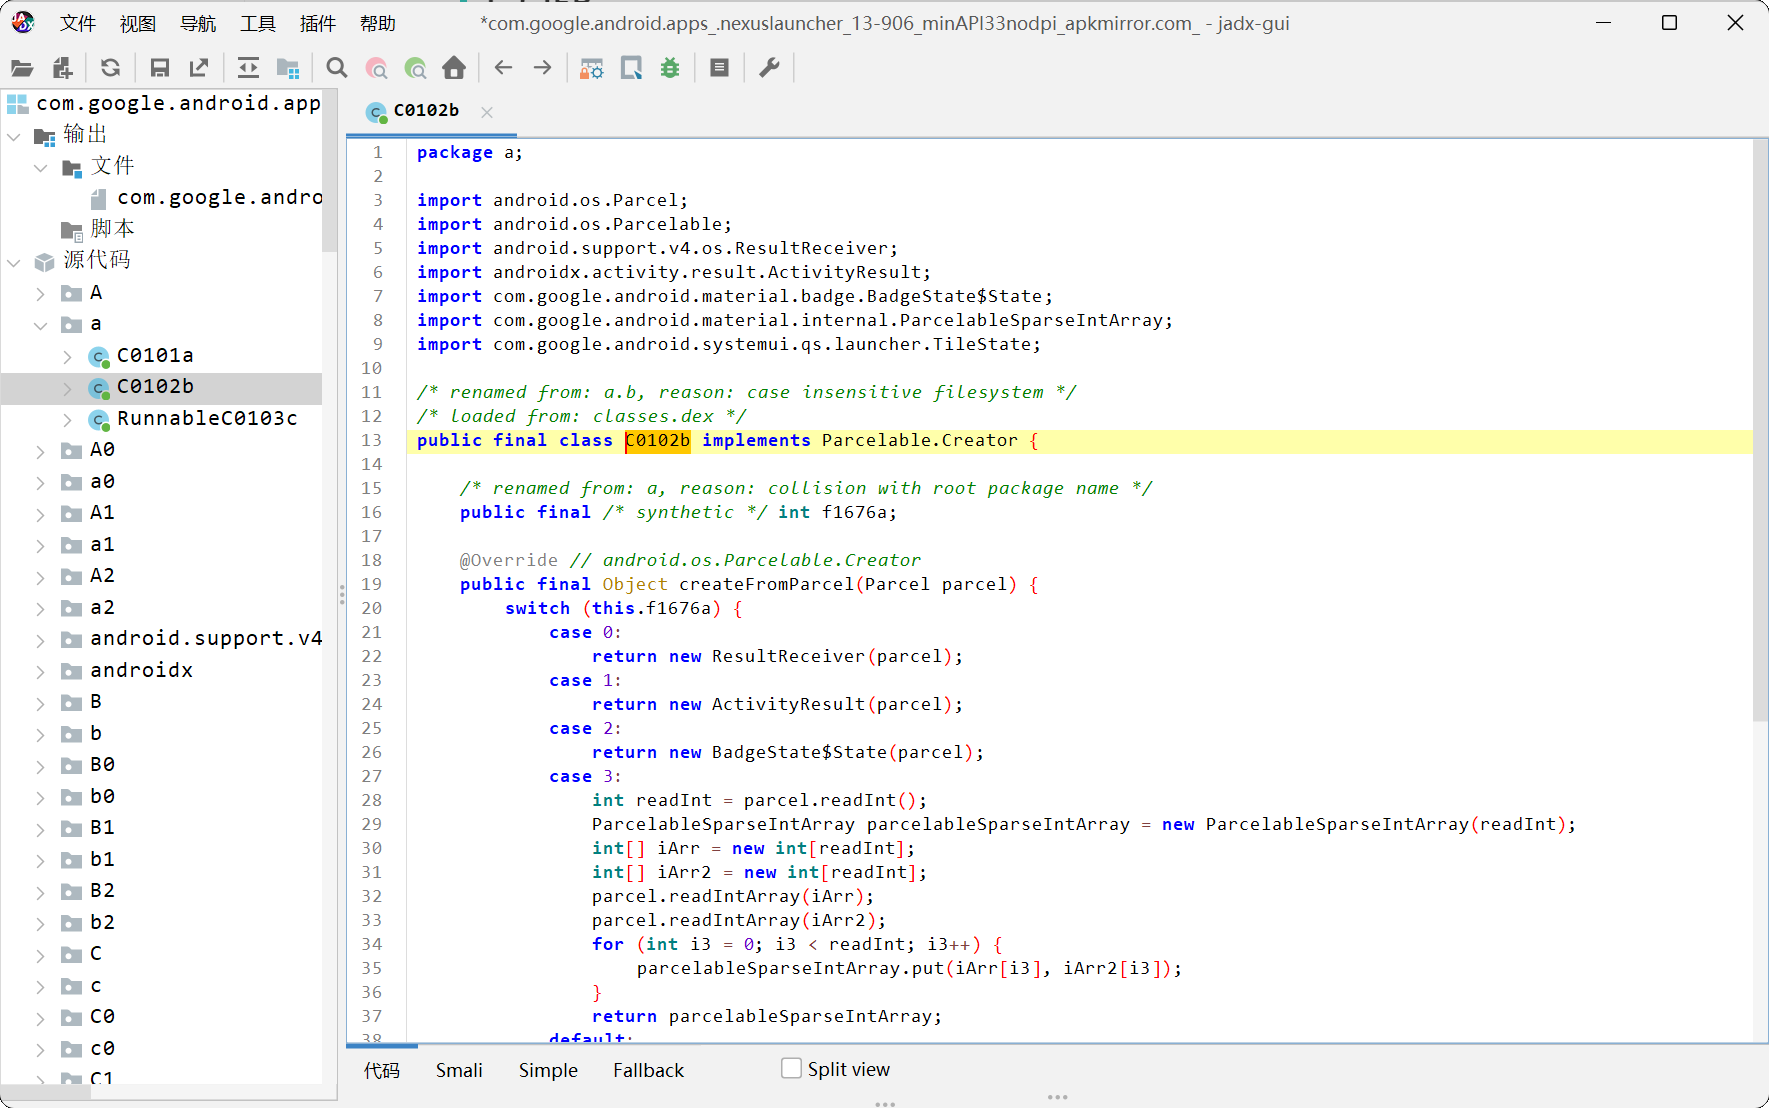
Task: Click the open file folder icon
Action: [x=22, y=68]
